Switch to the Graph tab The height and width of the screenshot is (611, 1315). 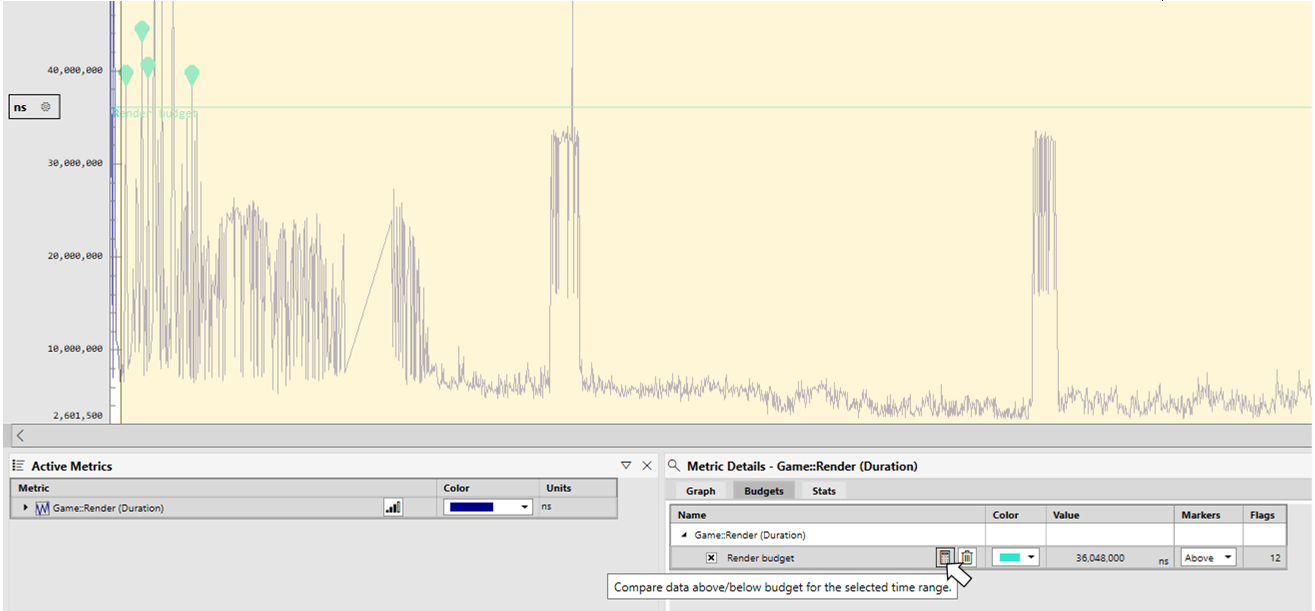point(700,491)
